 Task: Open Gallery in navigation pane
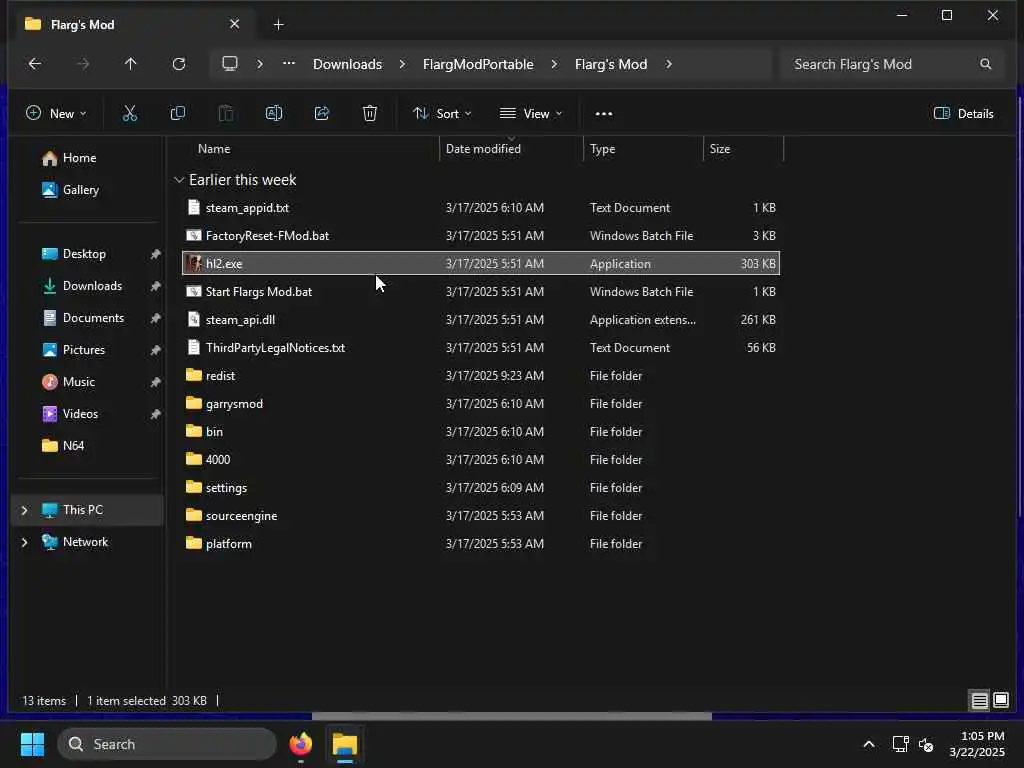click(80, 190)
